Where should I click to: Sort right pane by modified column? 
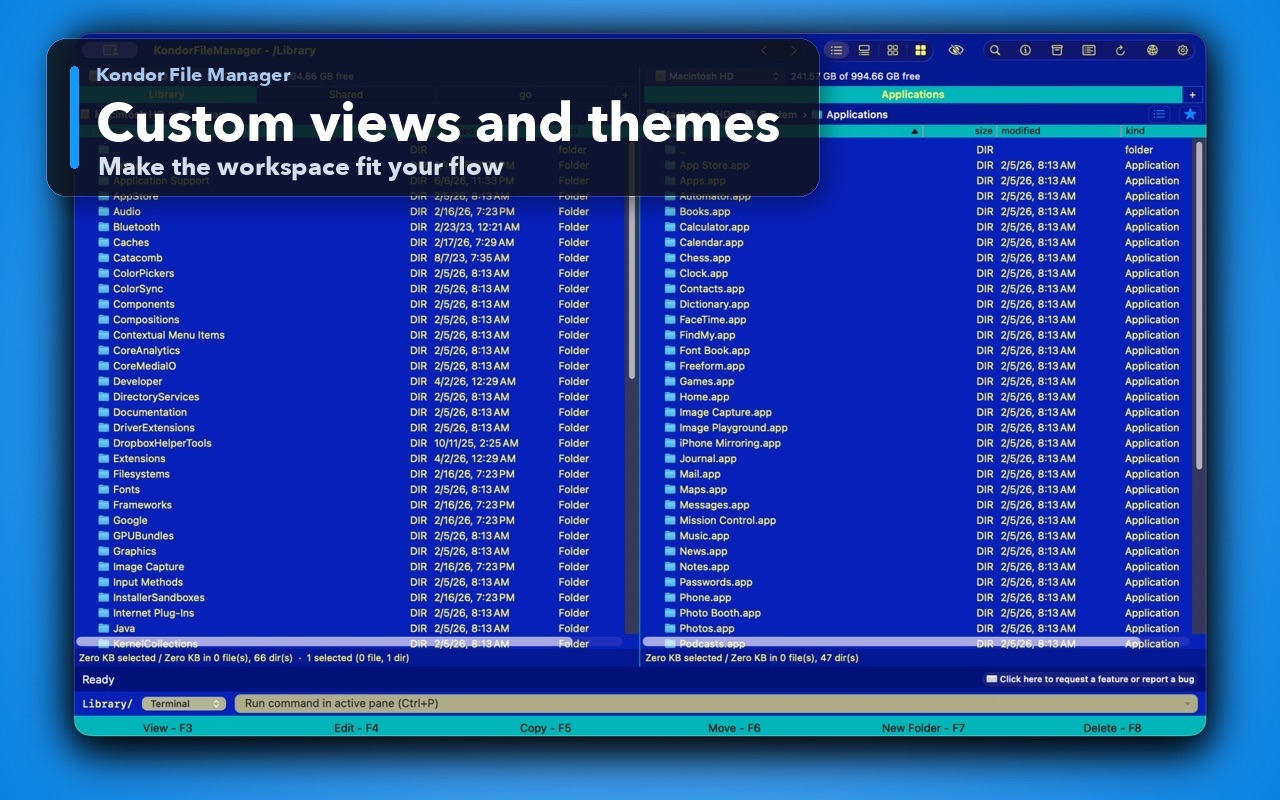coord(1020,131)
